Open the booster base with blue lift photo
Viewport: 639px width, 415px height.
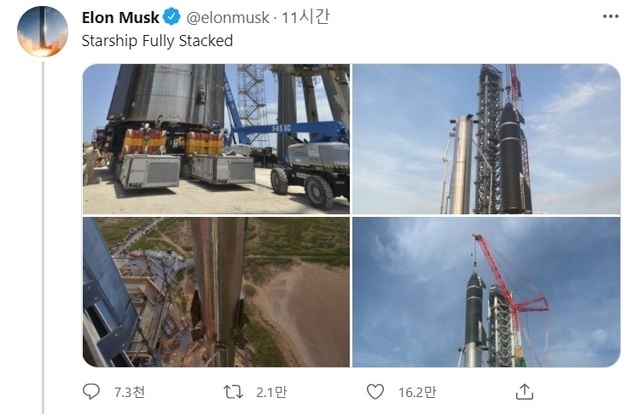(x=216, y=139)
